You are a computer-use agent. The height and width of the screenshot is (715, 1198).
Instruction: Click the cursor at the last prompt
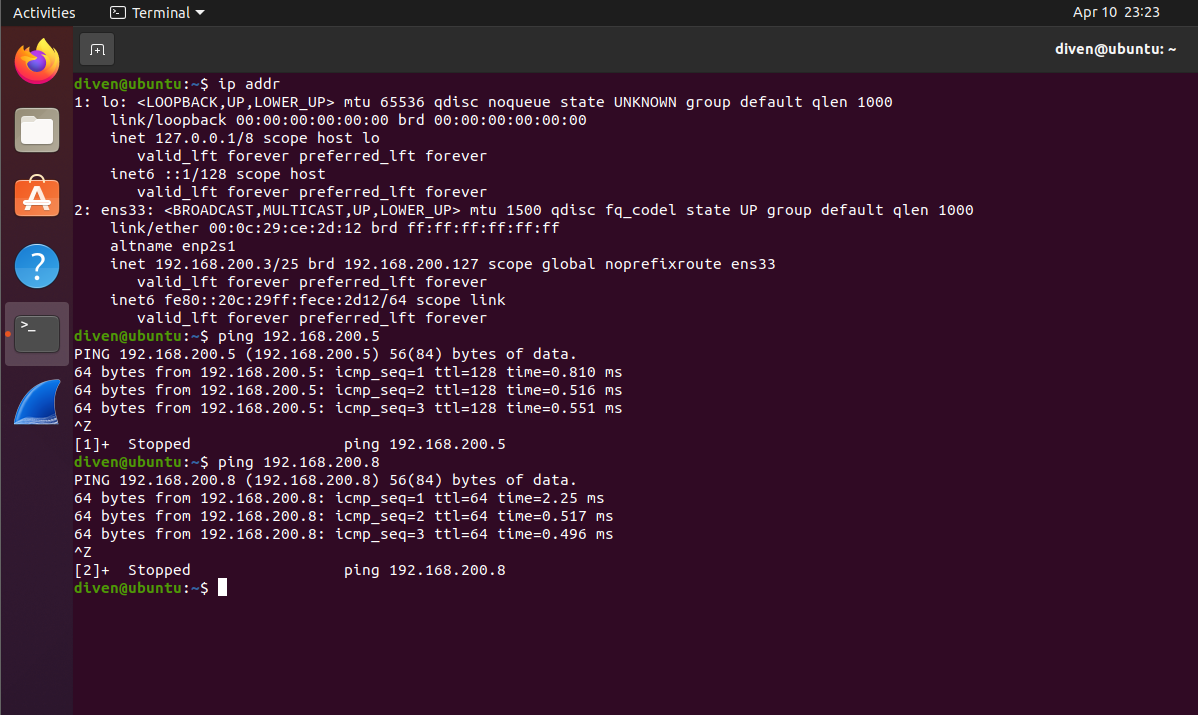[x=222, y=588]
